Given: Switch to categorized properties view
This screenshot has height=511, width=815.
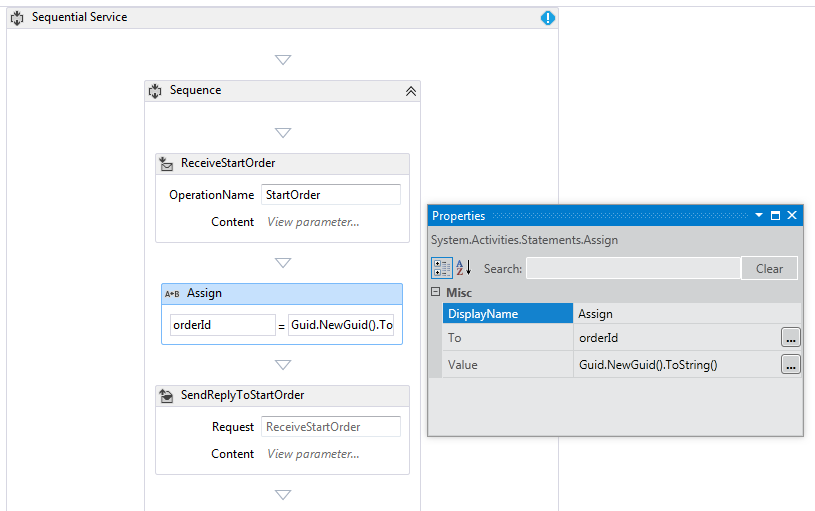Looking at the screenshot, I should pos(441,268).
